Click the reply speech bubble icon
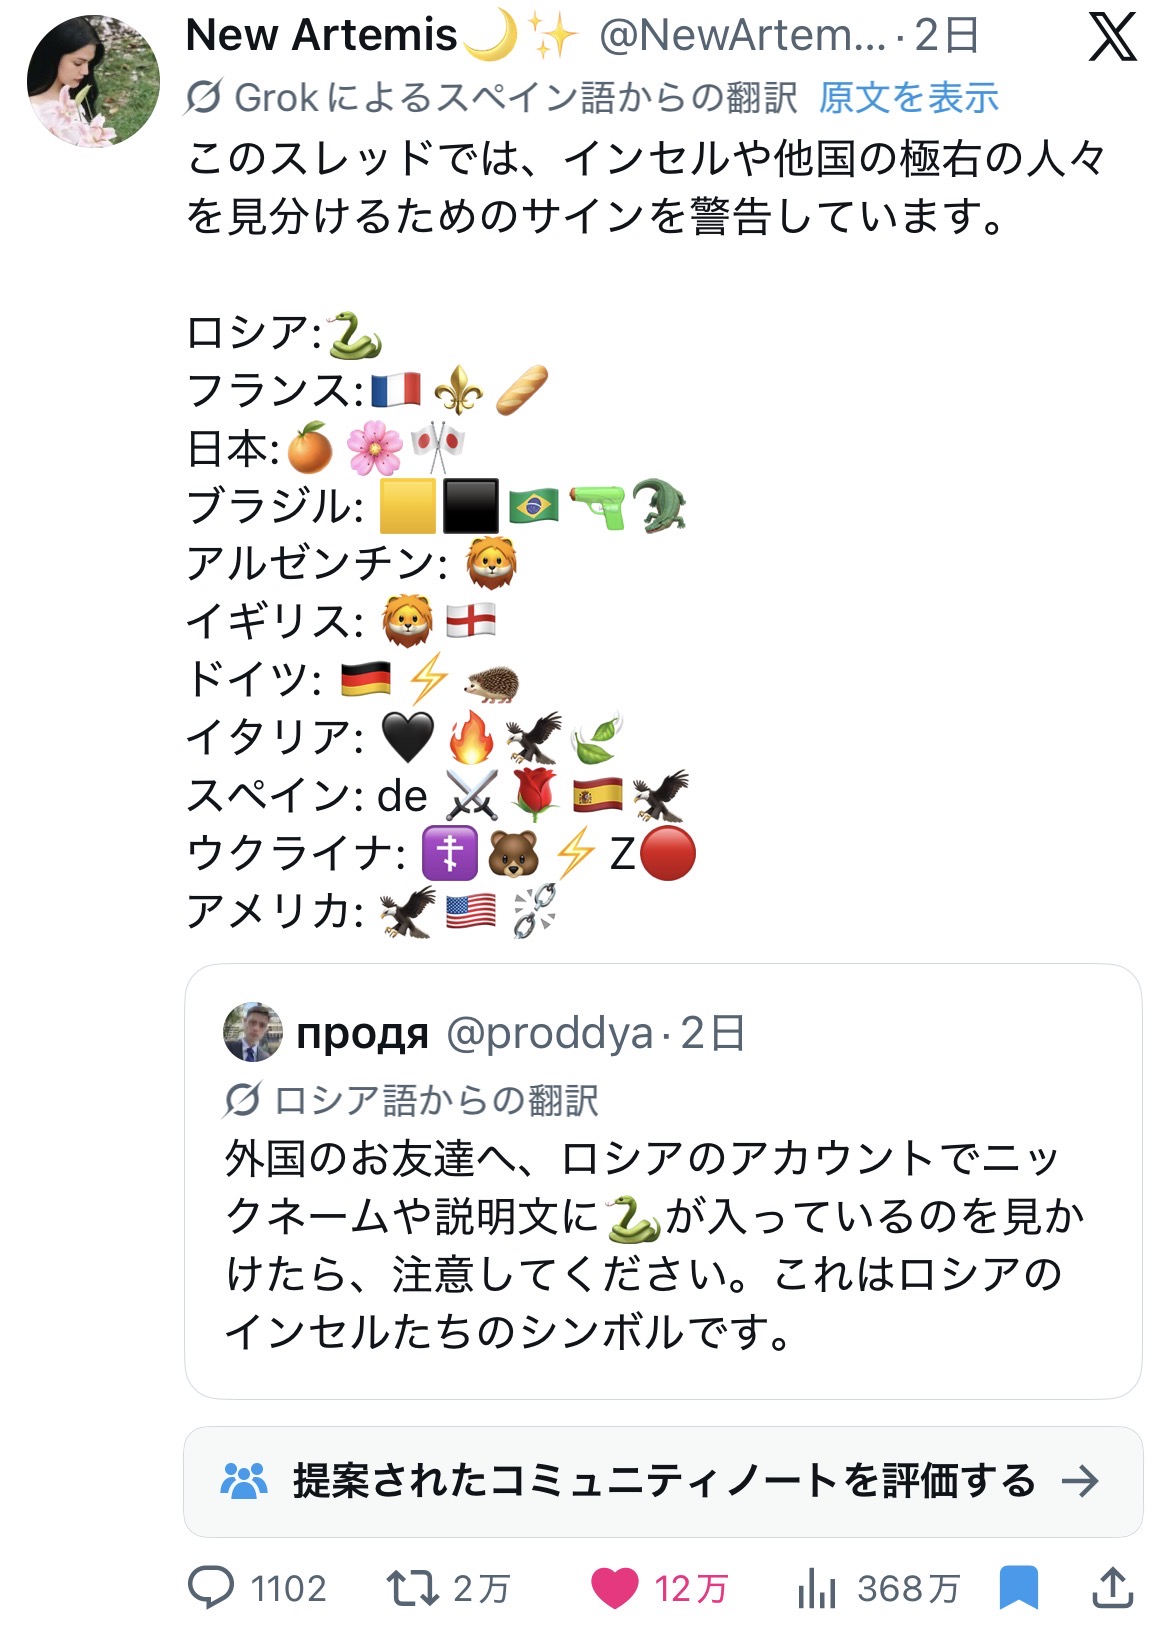This screenshot has width=1170, height=1626. point(211,1587)
